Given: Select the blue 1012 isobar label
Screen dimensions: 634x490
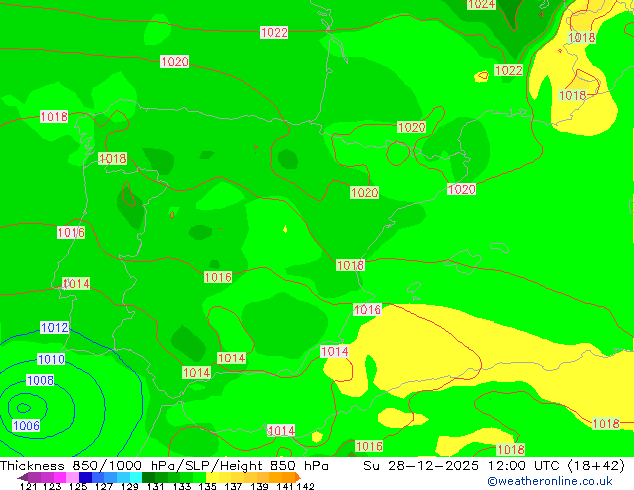Looking at the screenshot, I should [x=55, y=327].
